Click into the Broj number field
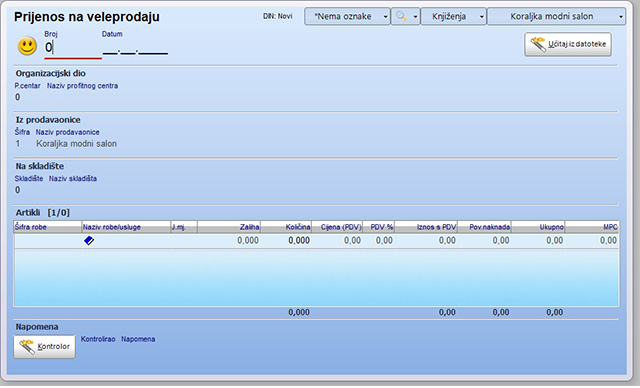Screen dimensions: 640x388 (73, 48)
